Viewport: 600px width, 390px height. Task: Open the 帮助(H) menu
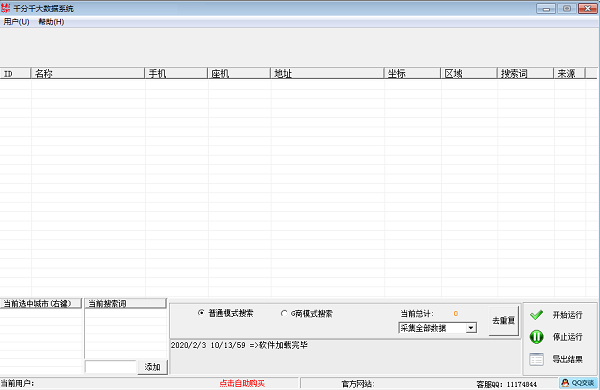pos(51,22)
